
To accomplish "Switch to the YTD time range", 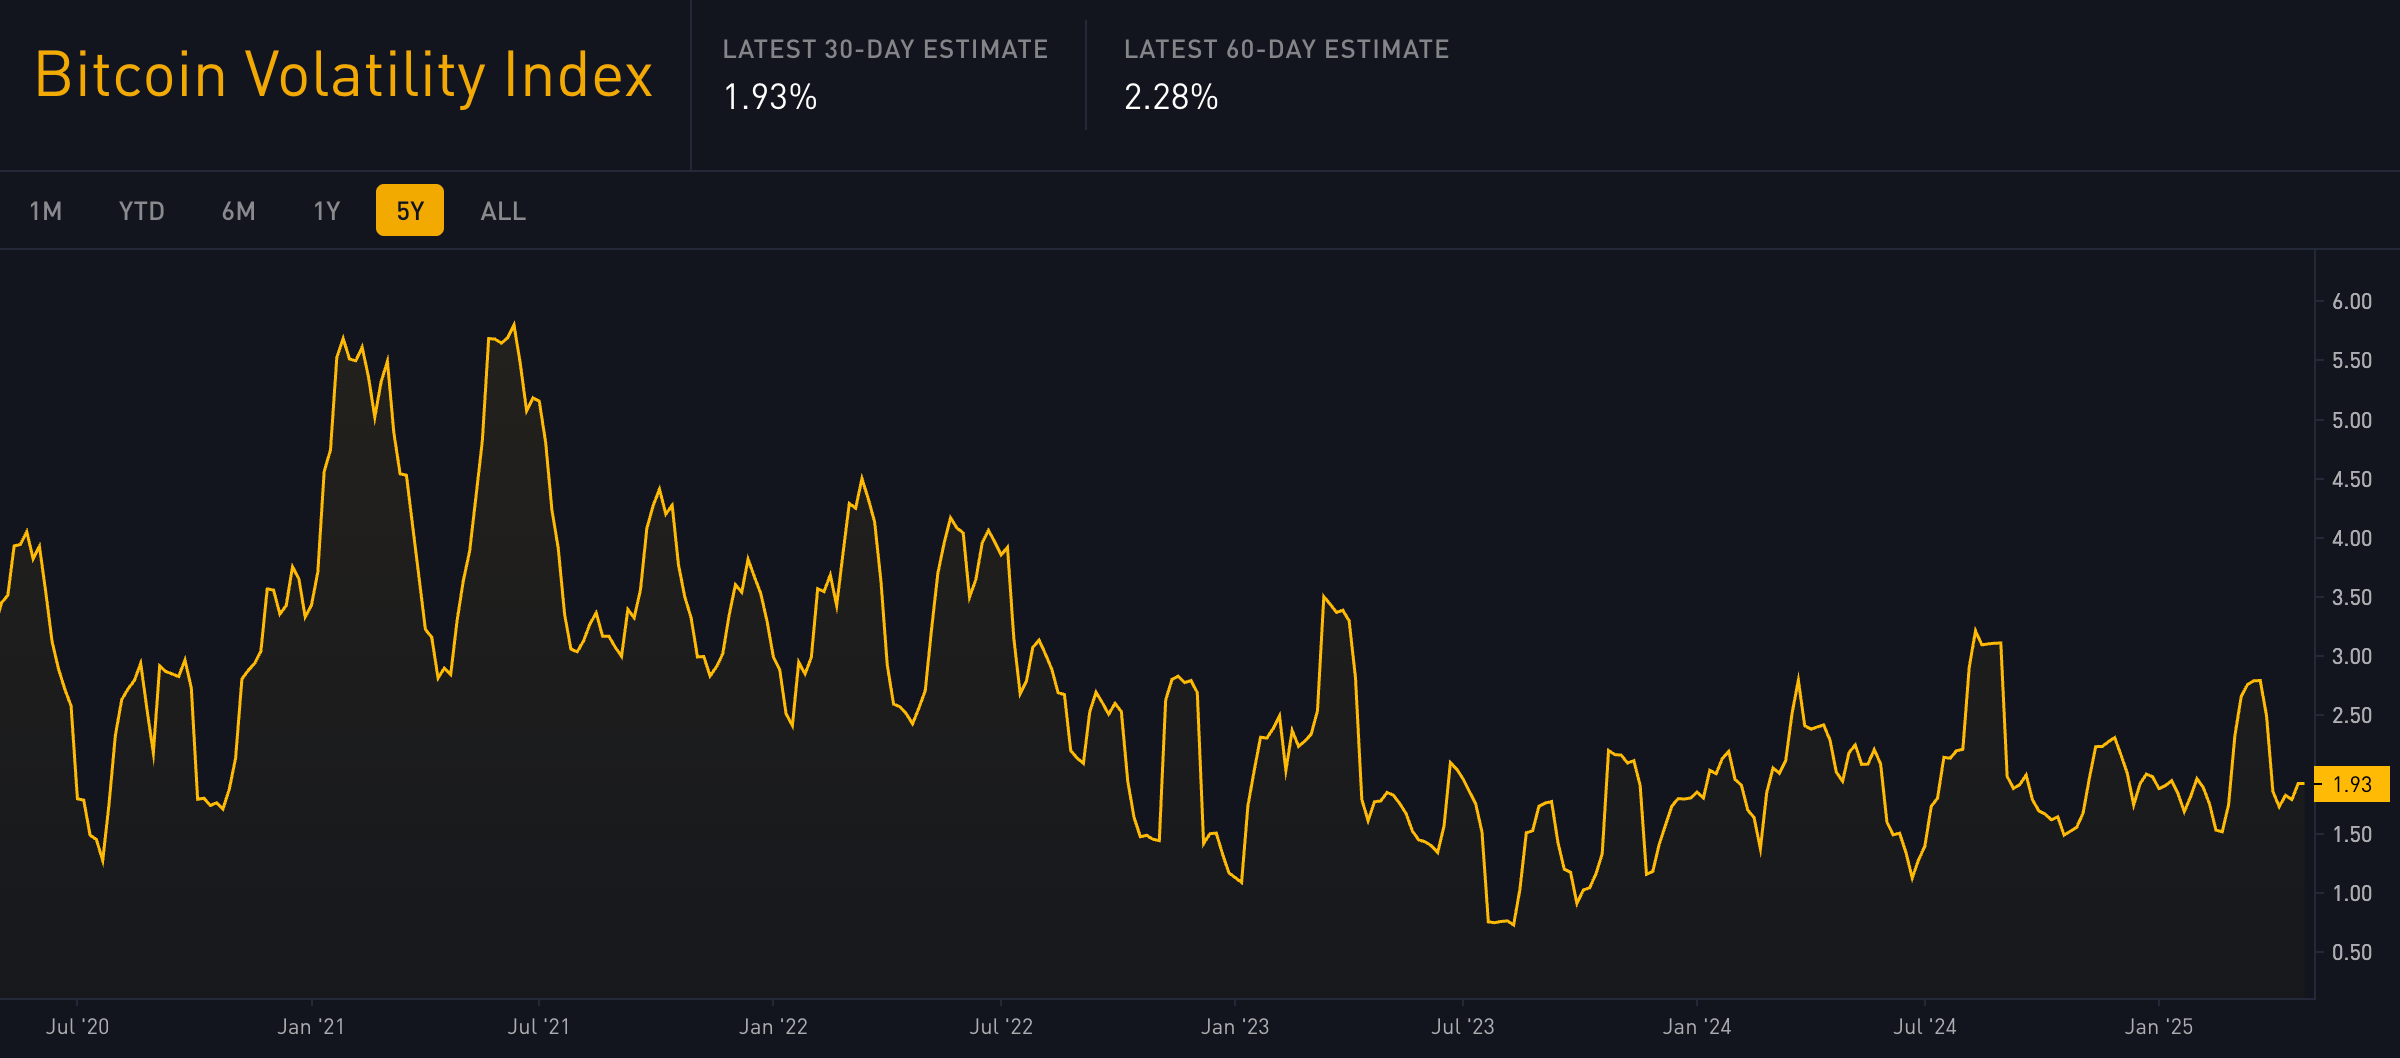I will tap(141, 211).
